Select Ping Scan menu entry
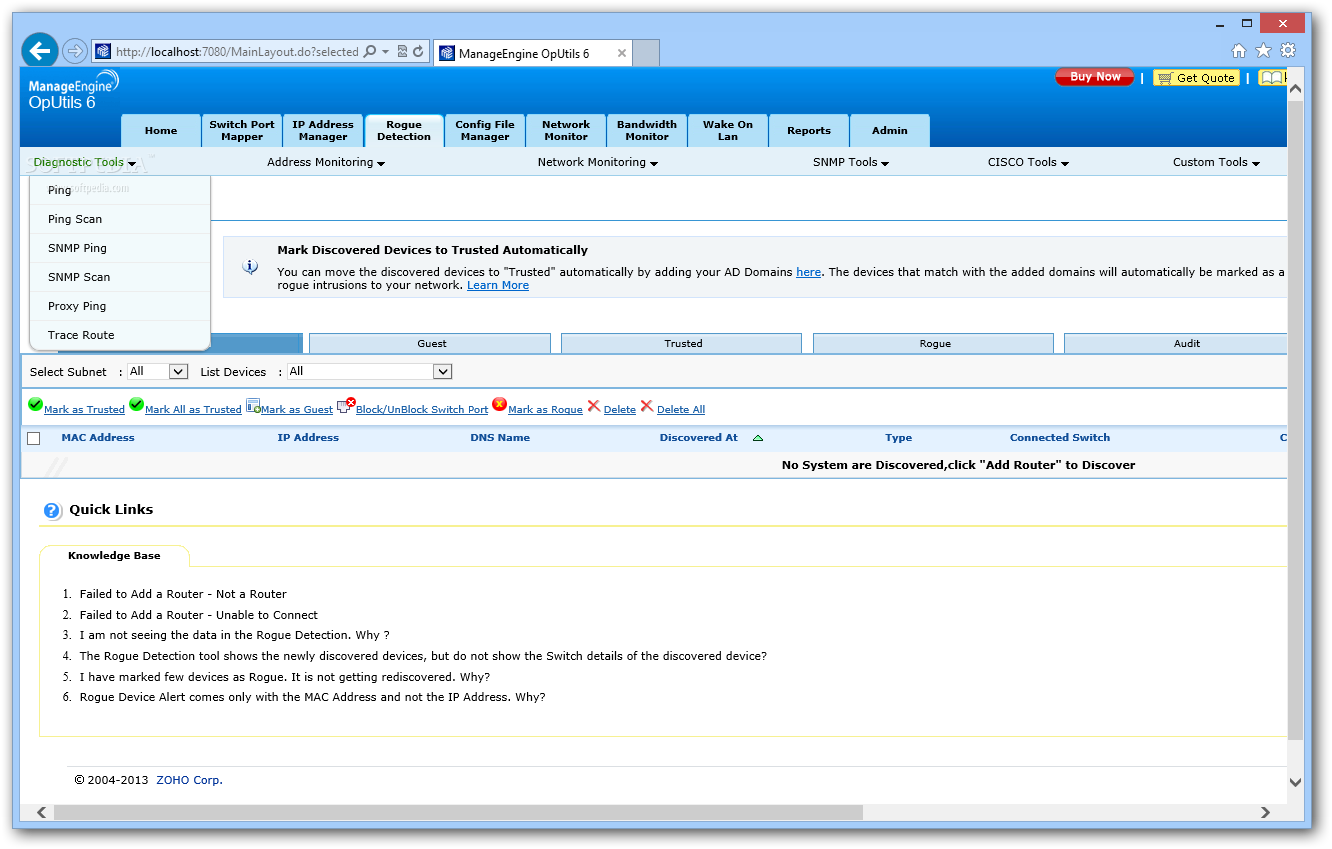The height and width of the screenshot is (849, 1332). pos(120,219)
